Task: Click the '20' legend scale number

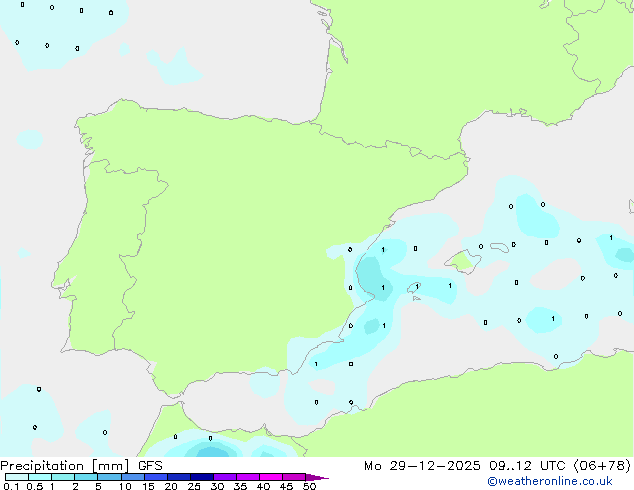Action: pyautogui.click(x=171, y=486)
